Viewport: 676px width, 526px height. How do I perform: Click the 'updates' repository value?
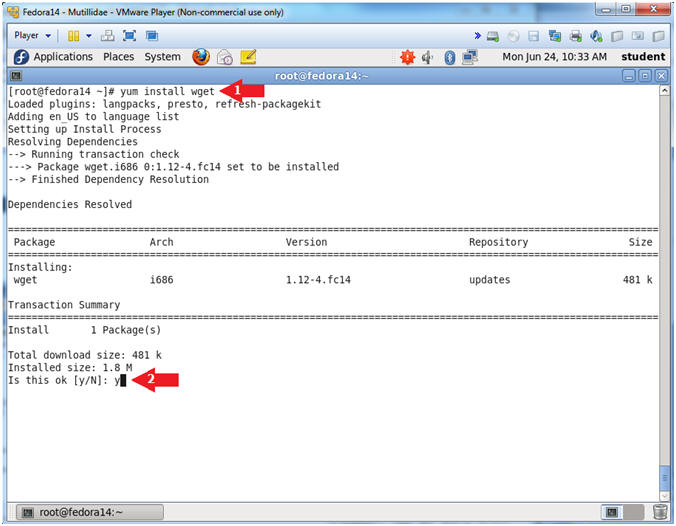[x=490, y=280]
